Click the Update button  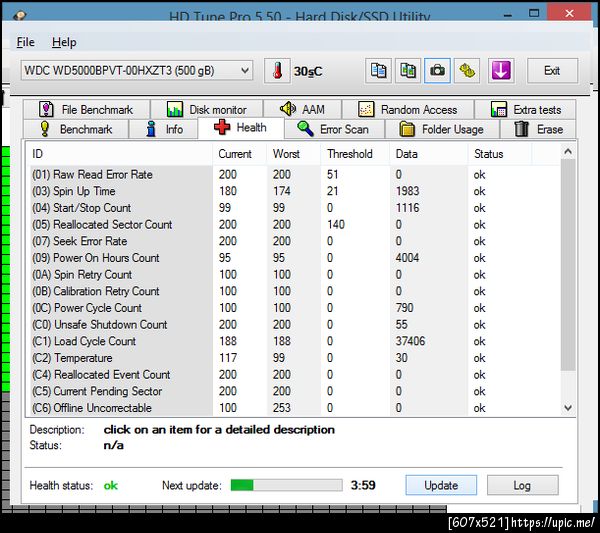point(441,485)
